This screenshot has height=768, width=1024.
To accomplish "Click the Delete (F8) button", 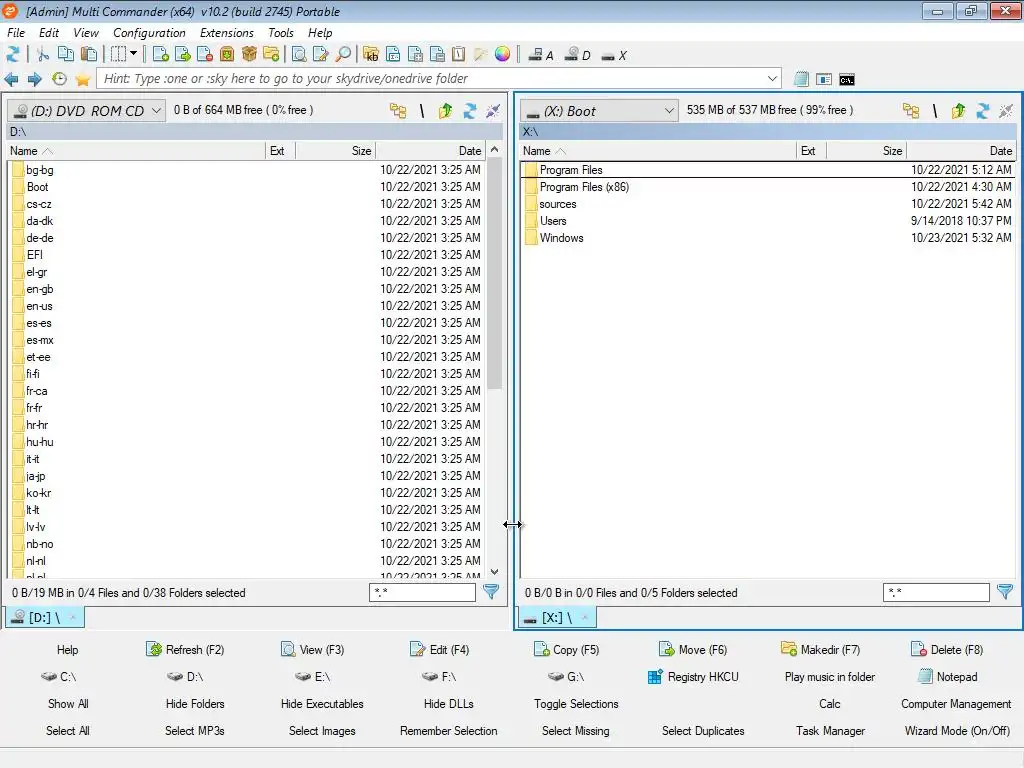I will tap(946, 650).
